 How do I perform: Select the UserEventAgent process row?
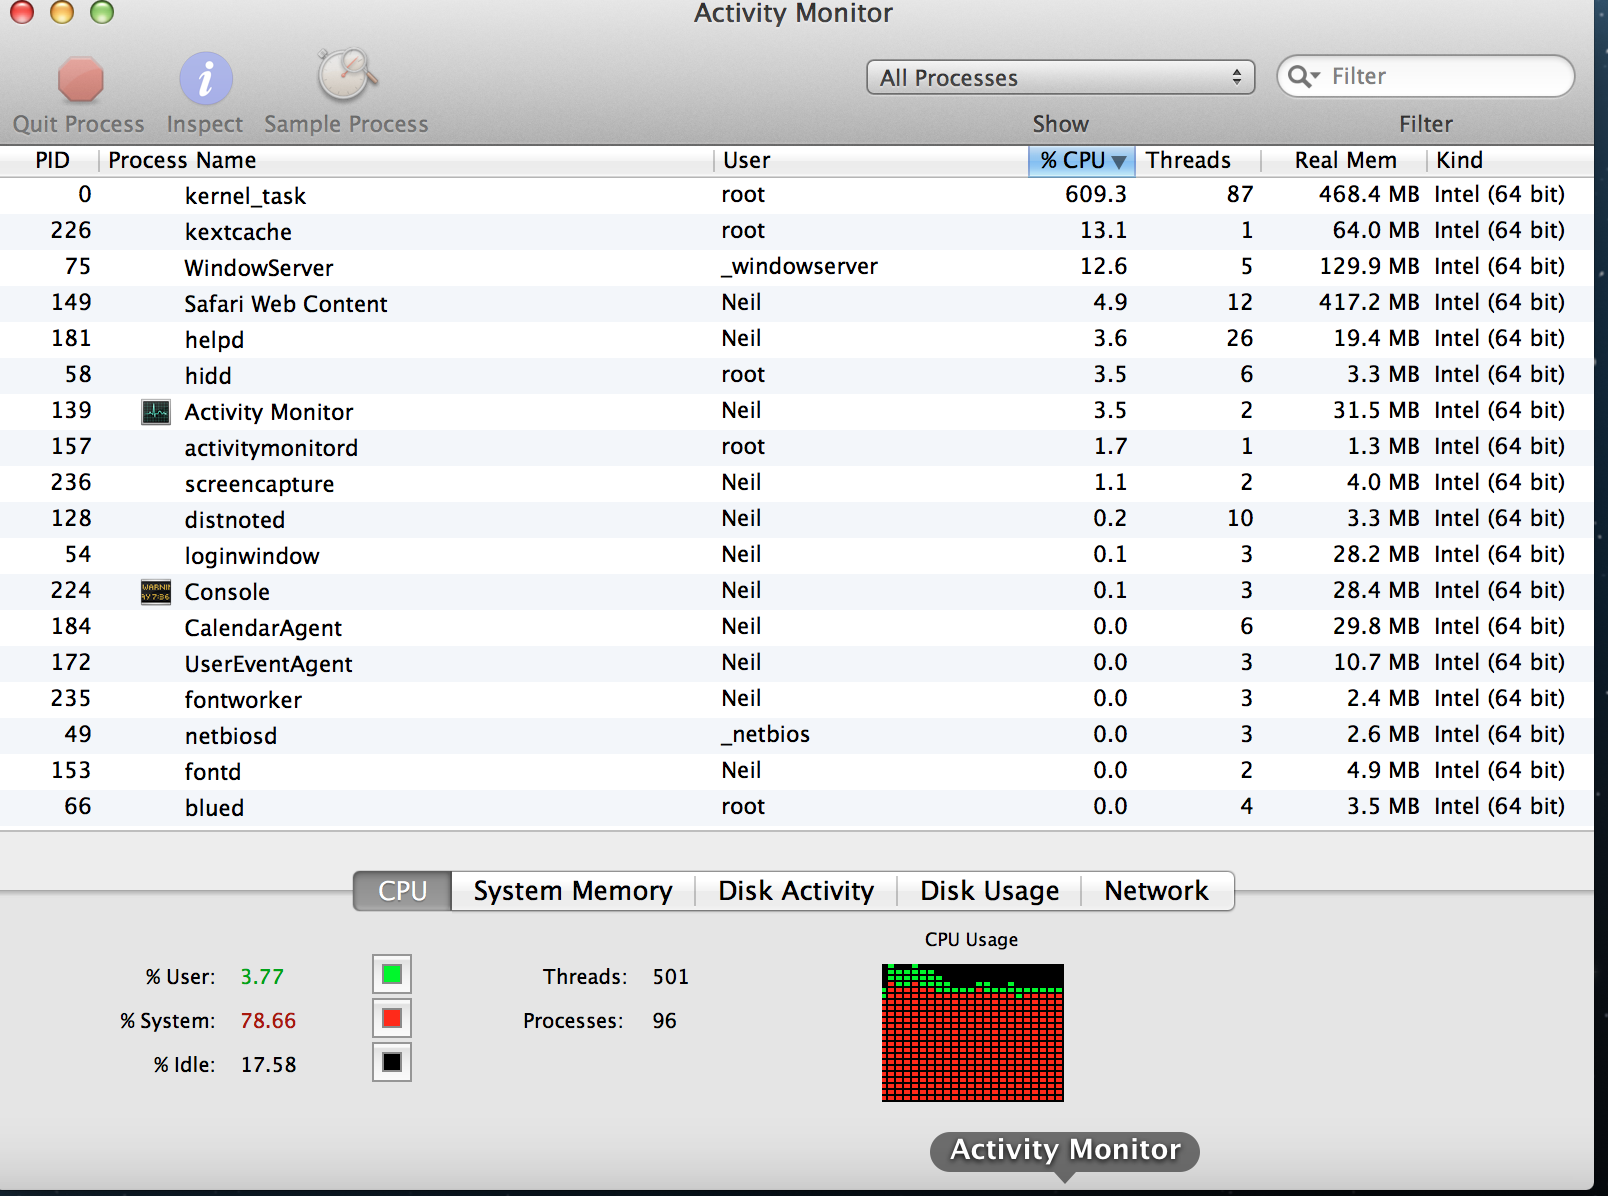797,663
